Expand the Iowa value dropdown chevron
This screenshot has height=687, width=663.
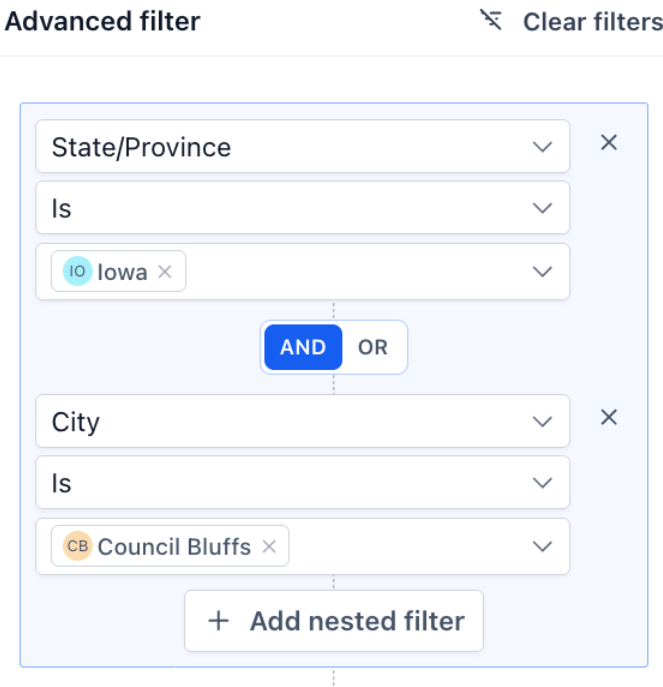(542, 271)
